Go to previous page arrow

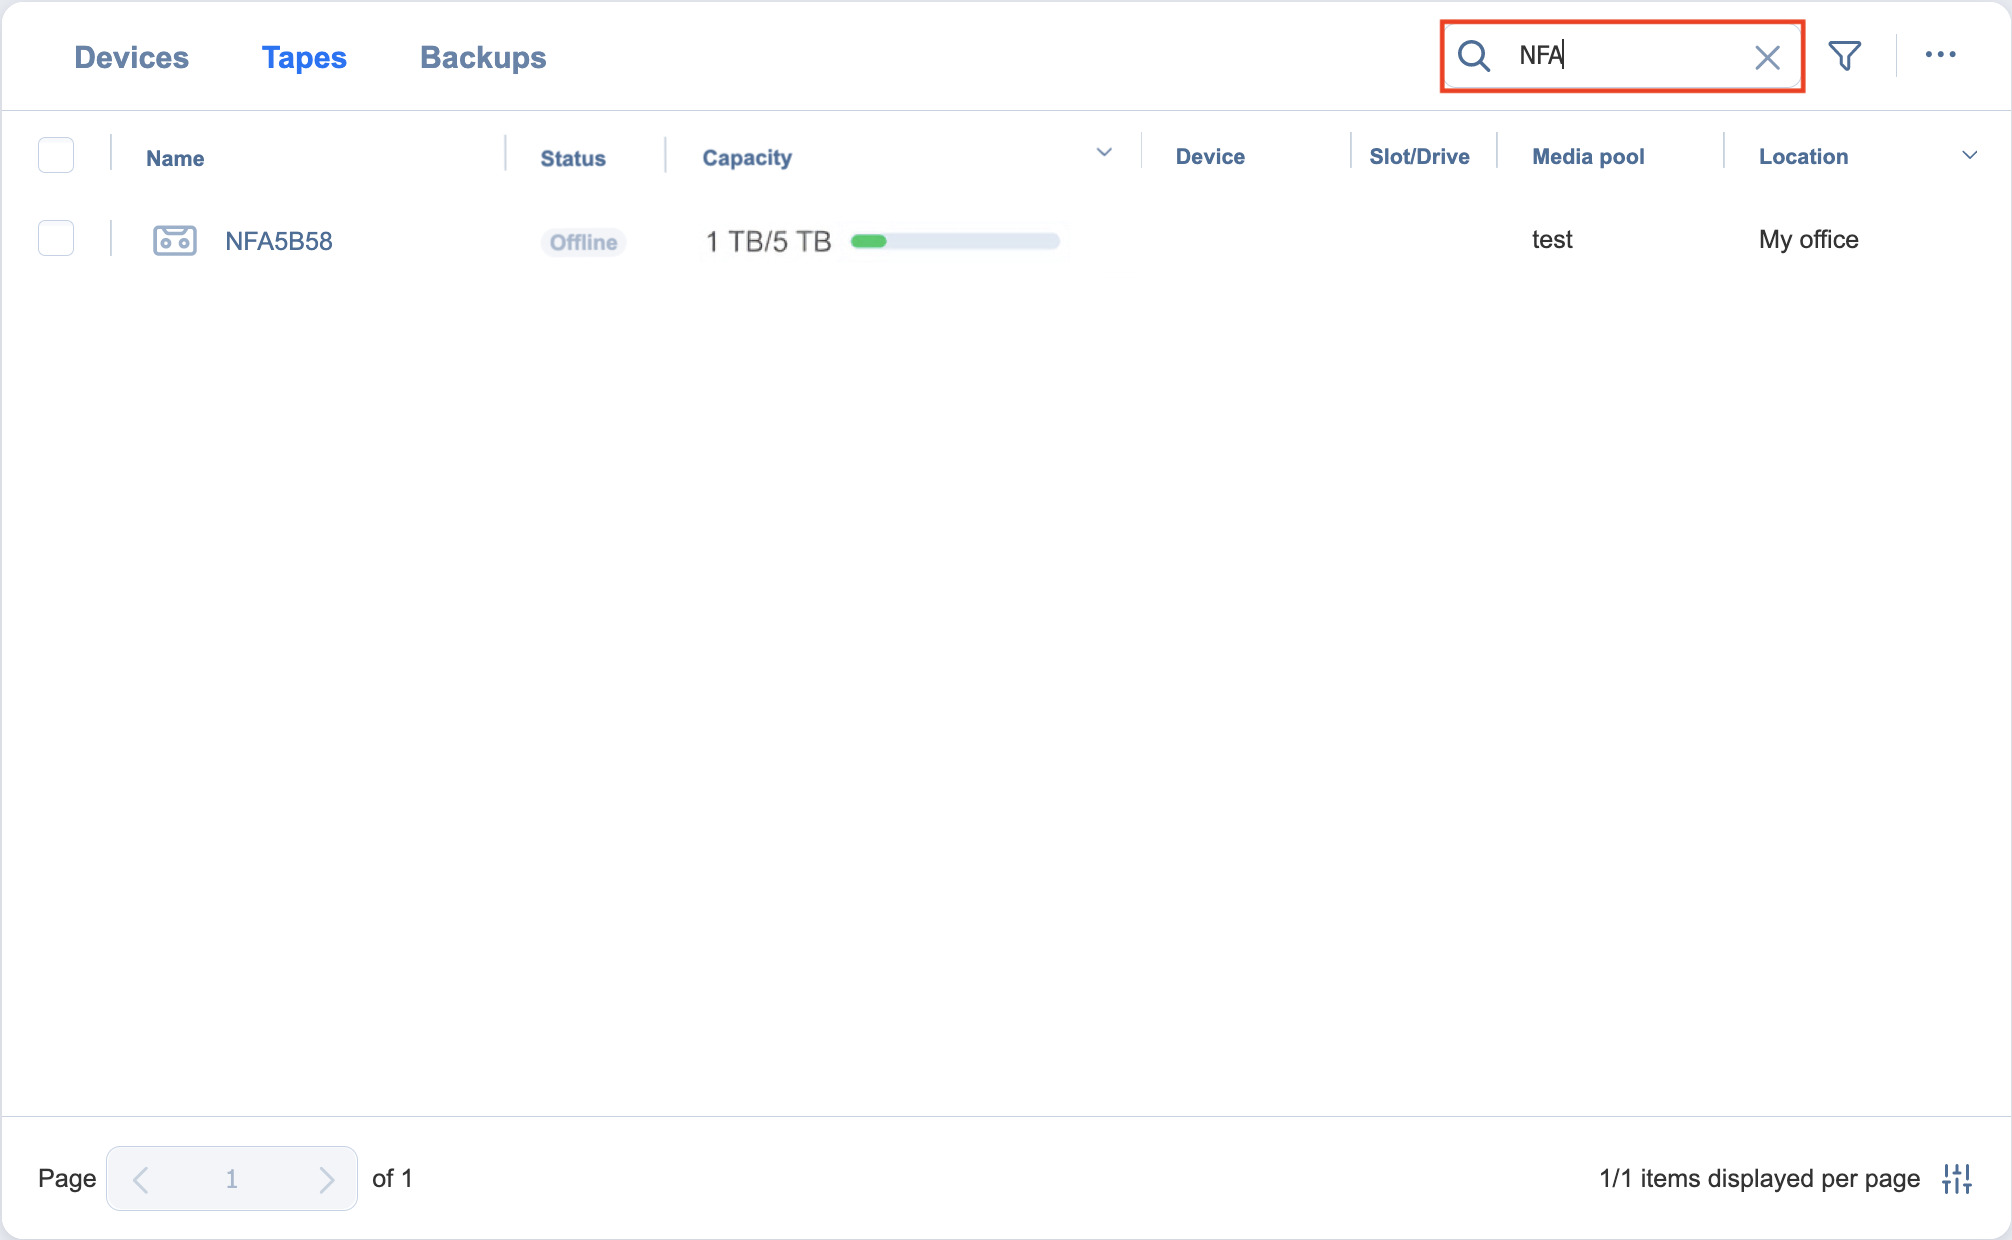[x=141, y=1179]
